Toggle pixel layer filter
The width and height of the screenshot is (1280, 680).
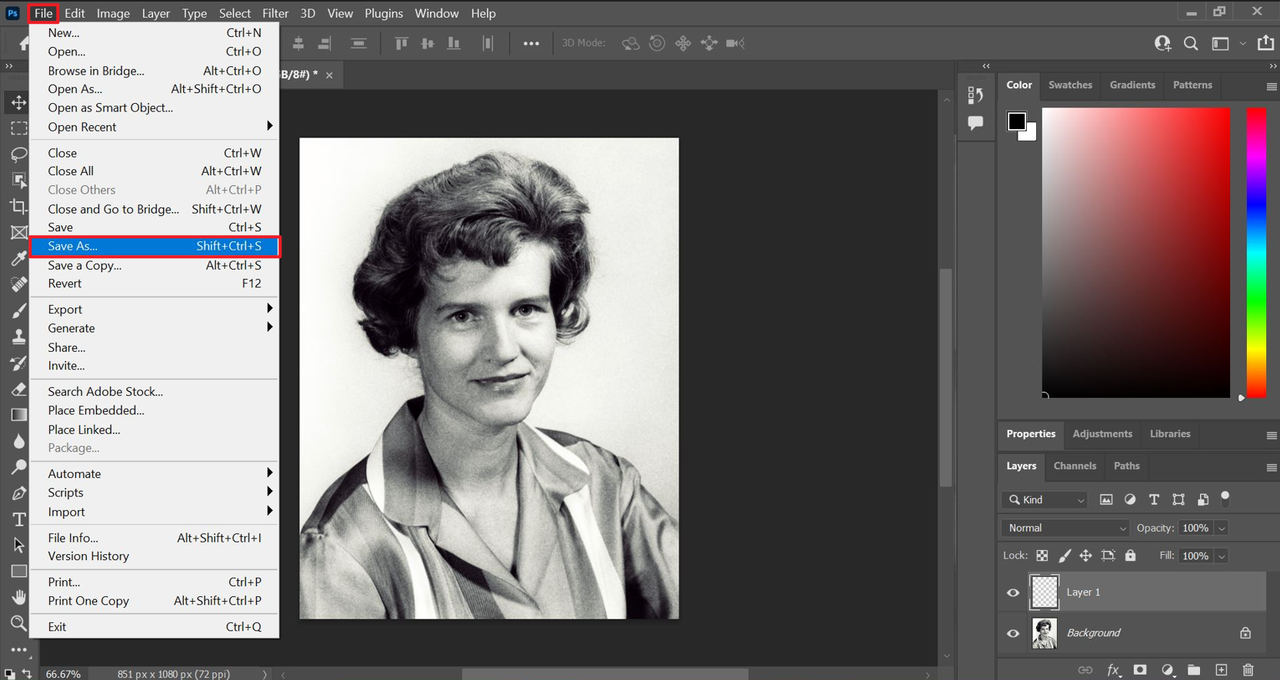pyautogui.click(x=1106, y=500)
